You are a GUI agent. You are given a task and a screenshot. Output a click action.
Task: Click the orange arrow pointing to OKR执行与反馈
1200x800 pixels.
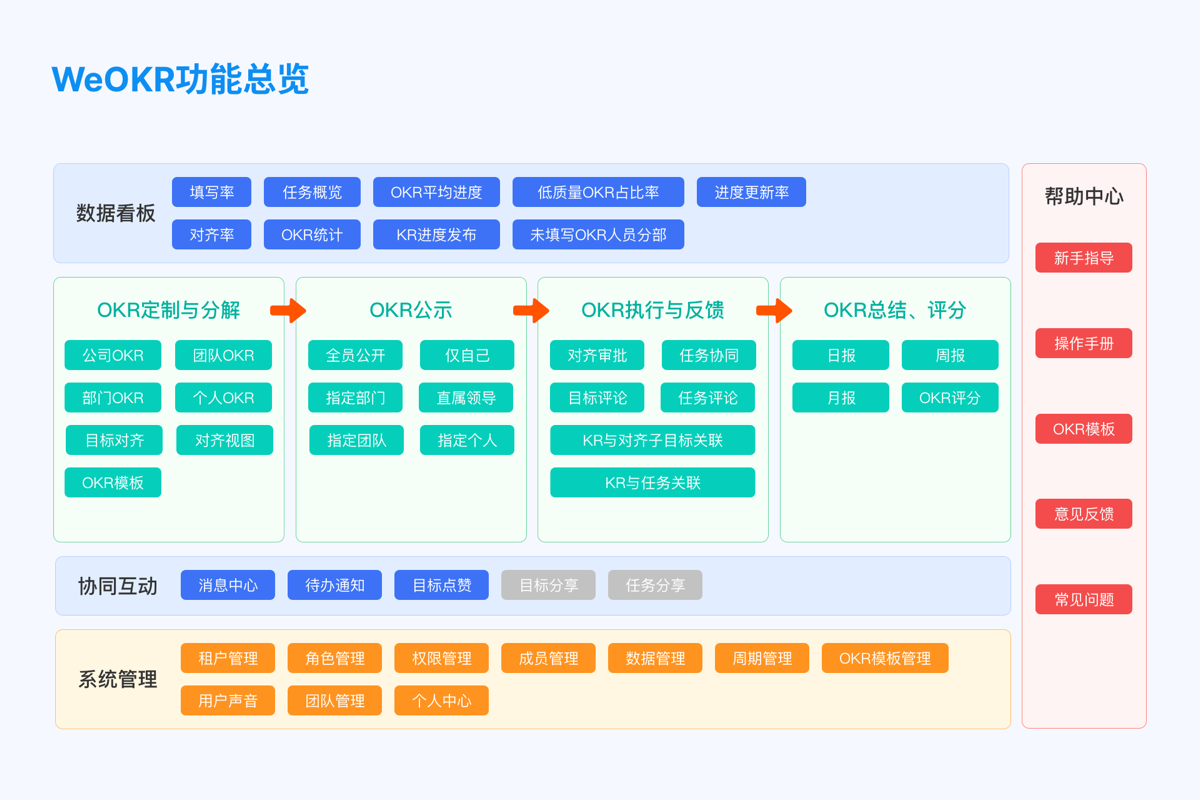(531, 311)
